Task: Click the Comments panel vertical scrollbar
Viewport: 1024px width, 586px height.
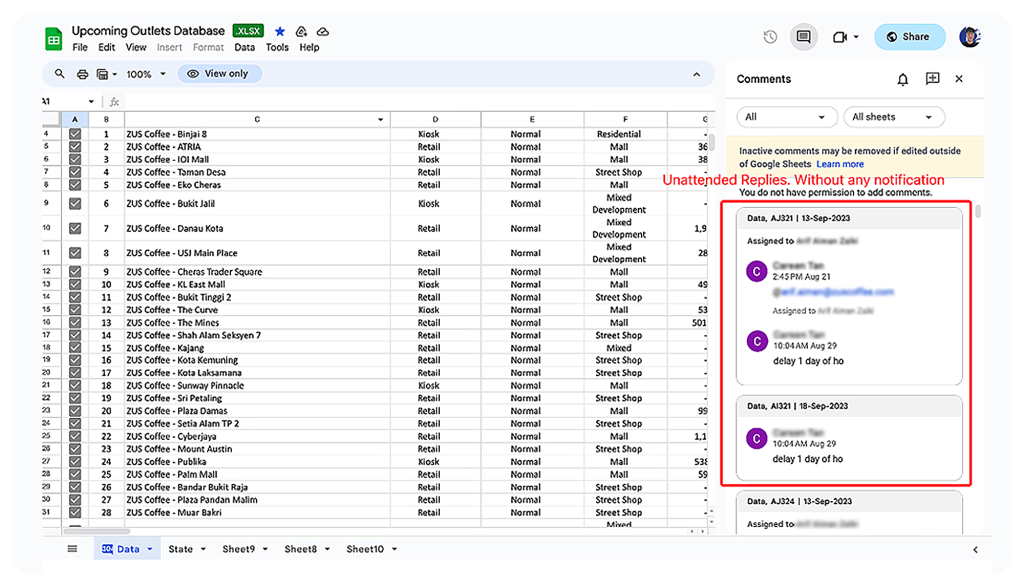Action: tap(978, 212)
